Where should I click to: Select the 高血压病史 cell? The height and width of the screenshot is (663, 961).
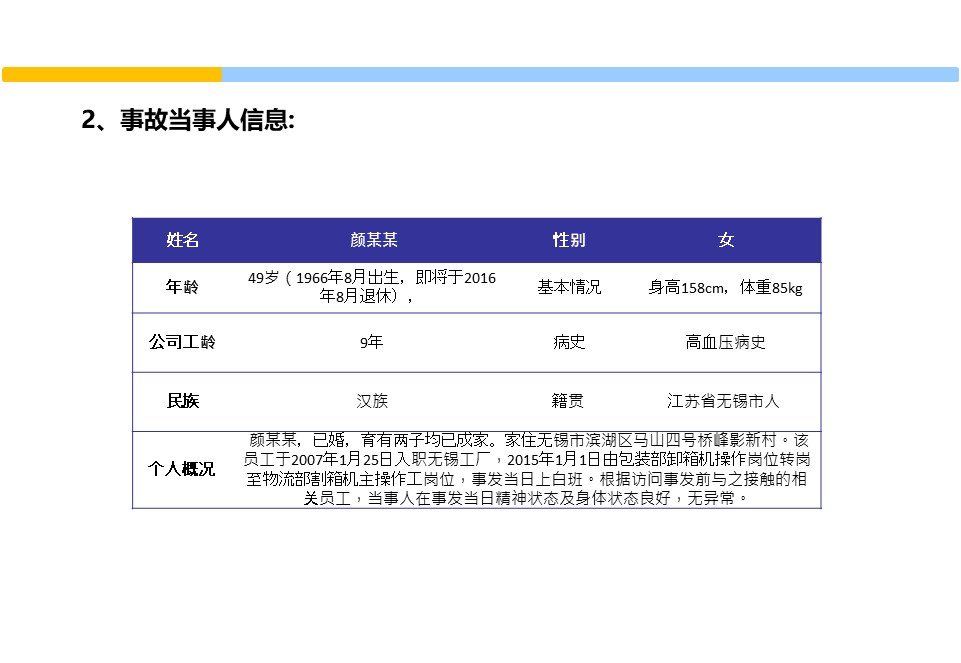(726, 342)
